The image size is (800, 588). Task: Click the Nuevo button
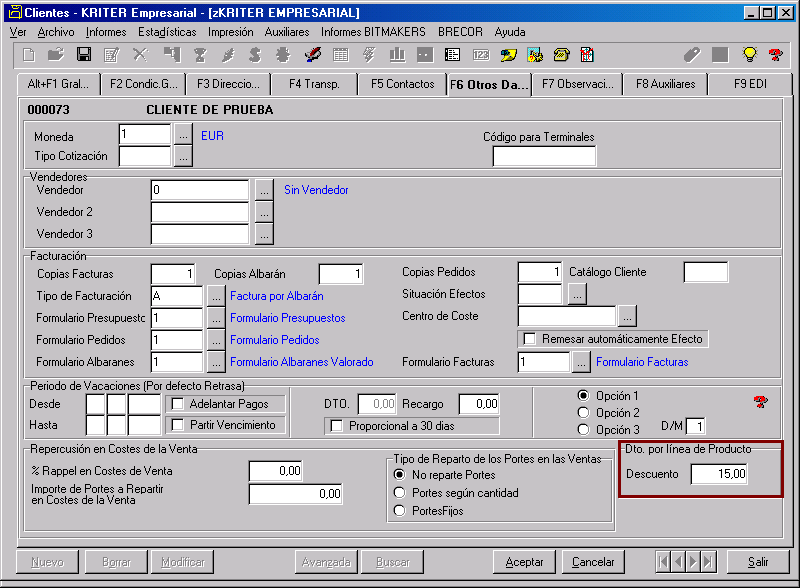pos(47,562)
